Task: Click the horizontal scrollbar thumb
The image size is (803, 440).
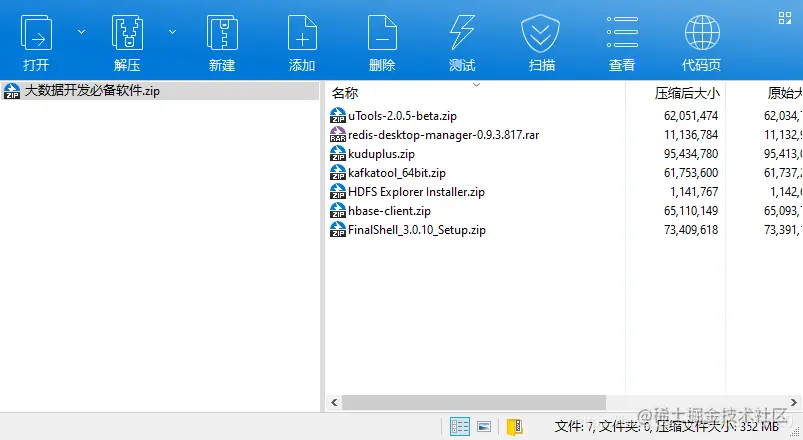Action: coord(474,403)
